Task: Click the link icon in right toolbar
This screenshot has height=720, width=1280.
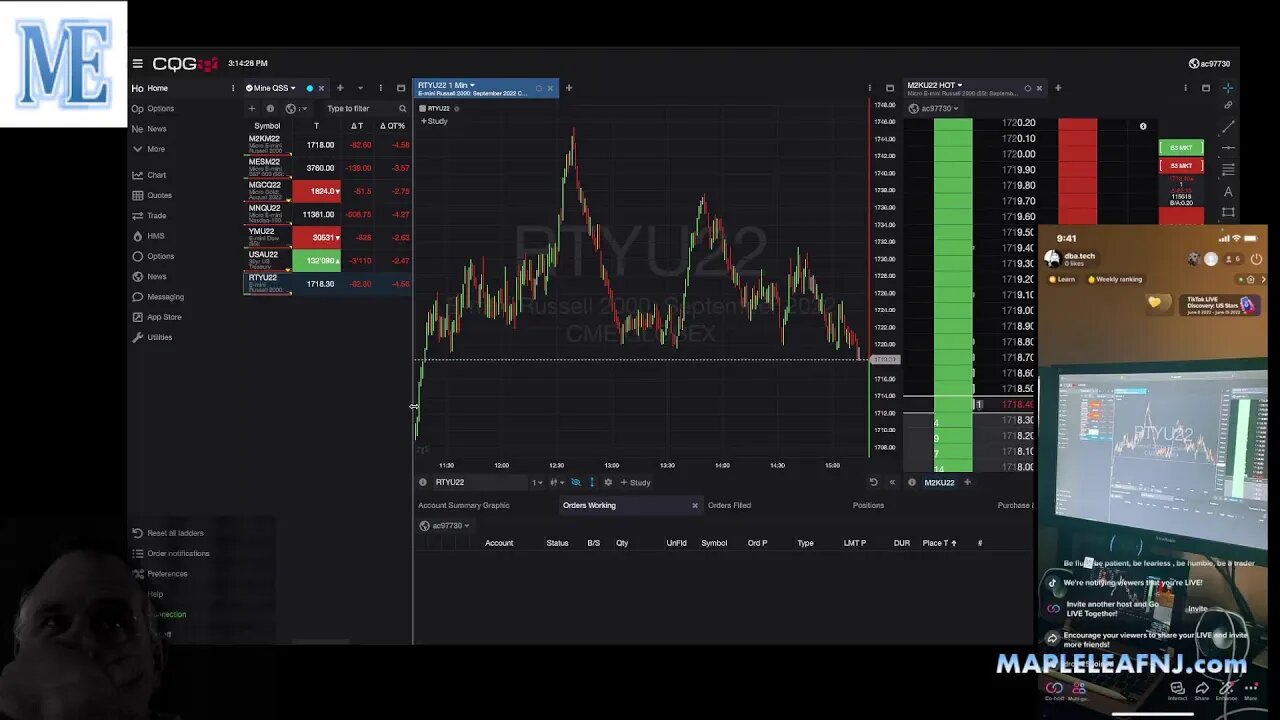Action: tap(1228, 105)
